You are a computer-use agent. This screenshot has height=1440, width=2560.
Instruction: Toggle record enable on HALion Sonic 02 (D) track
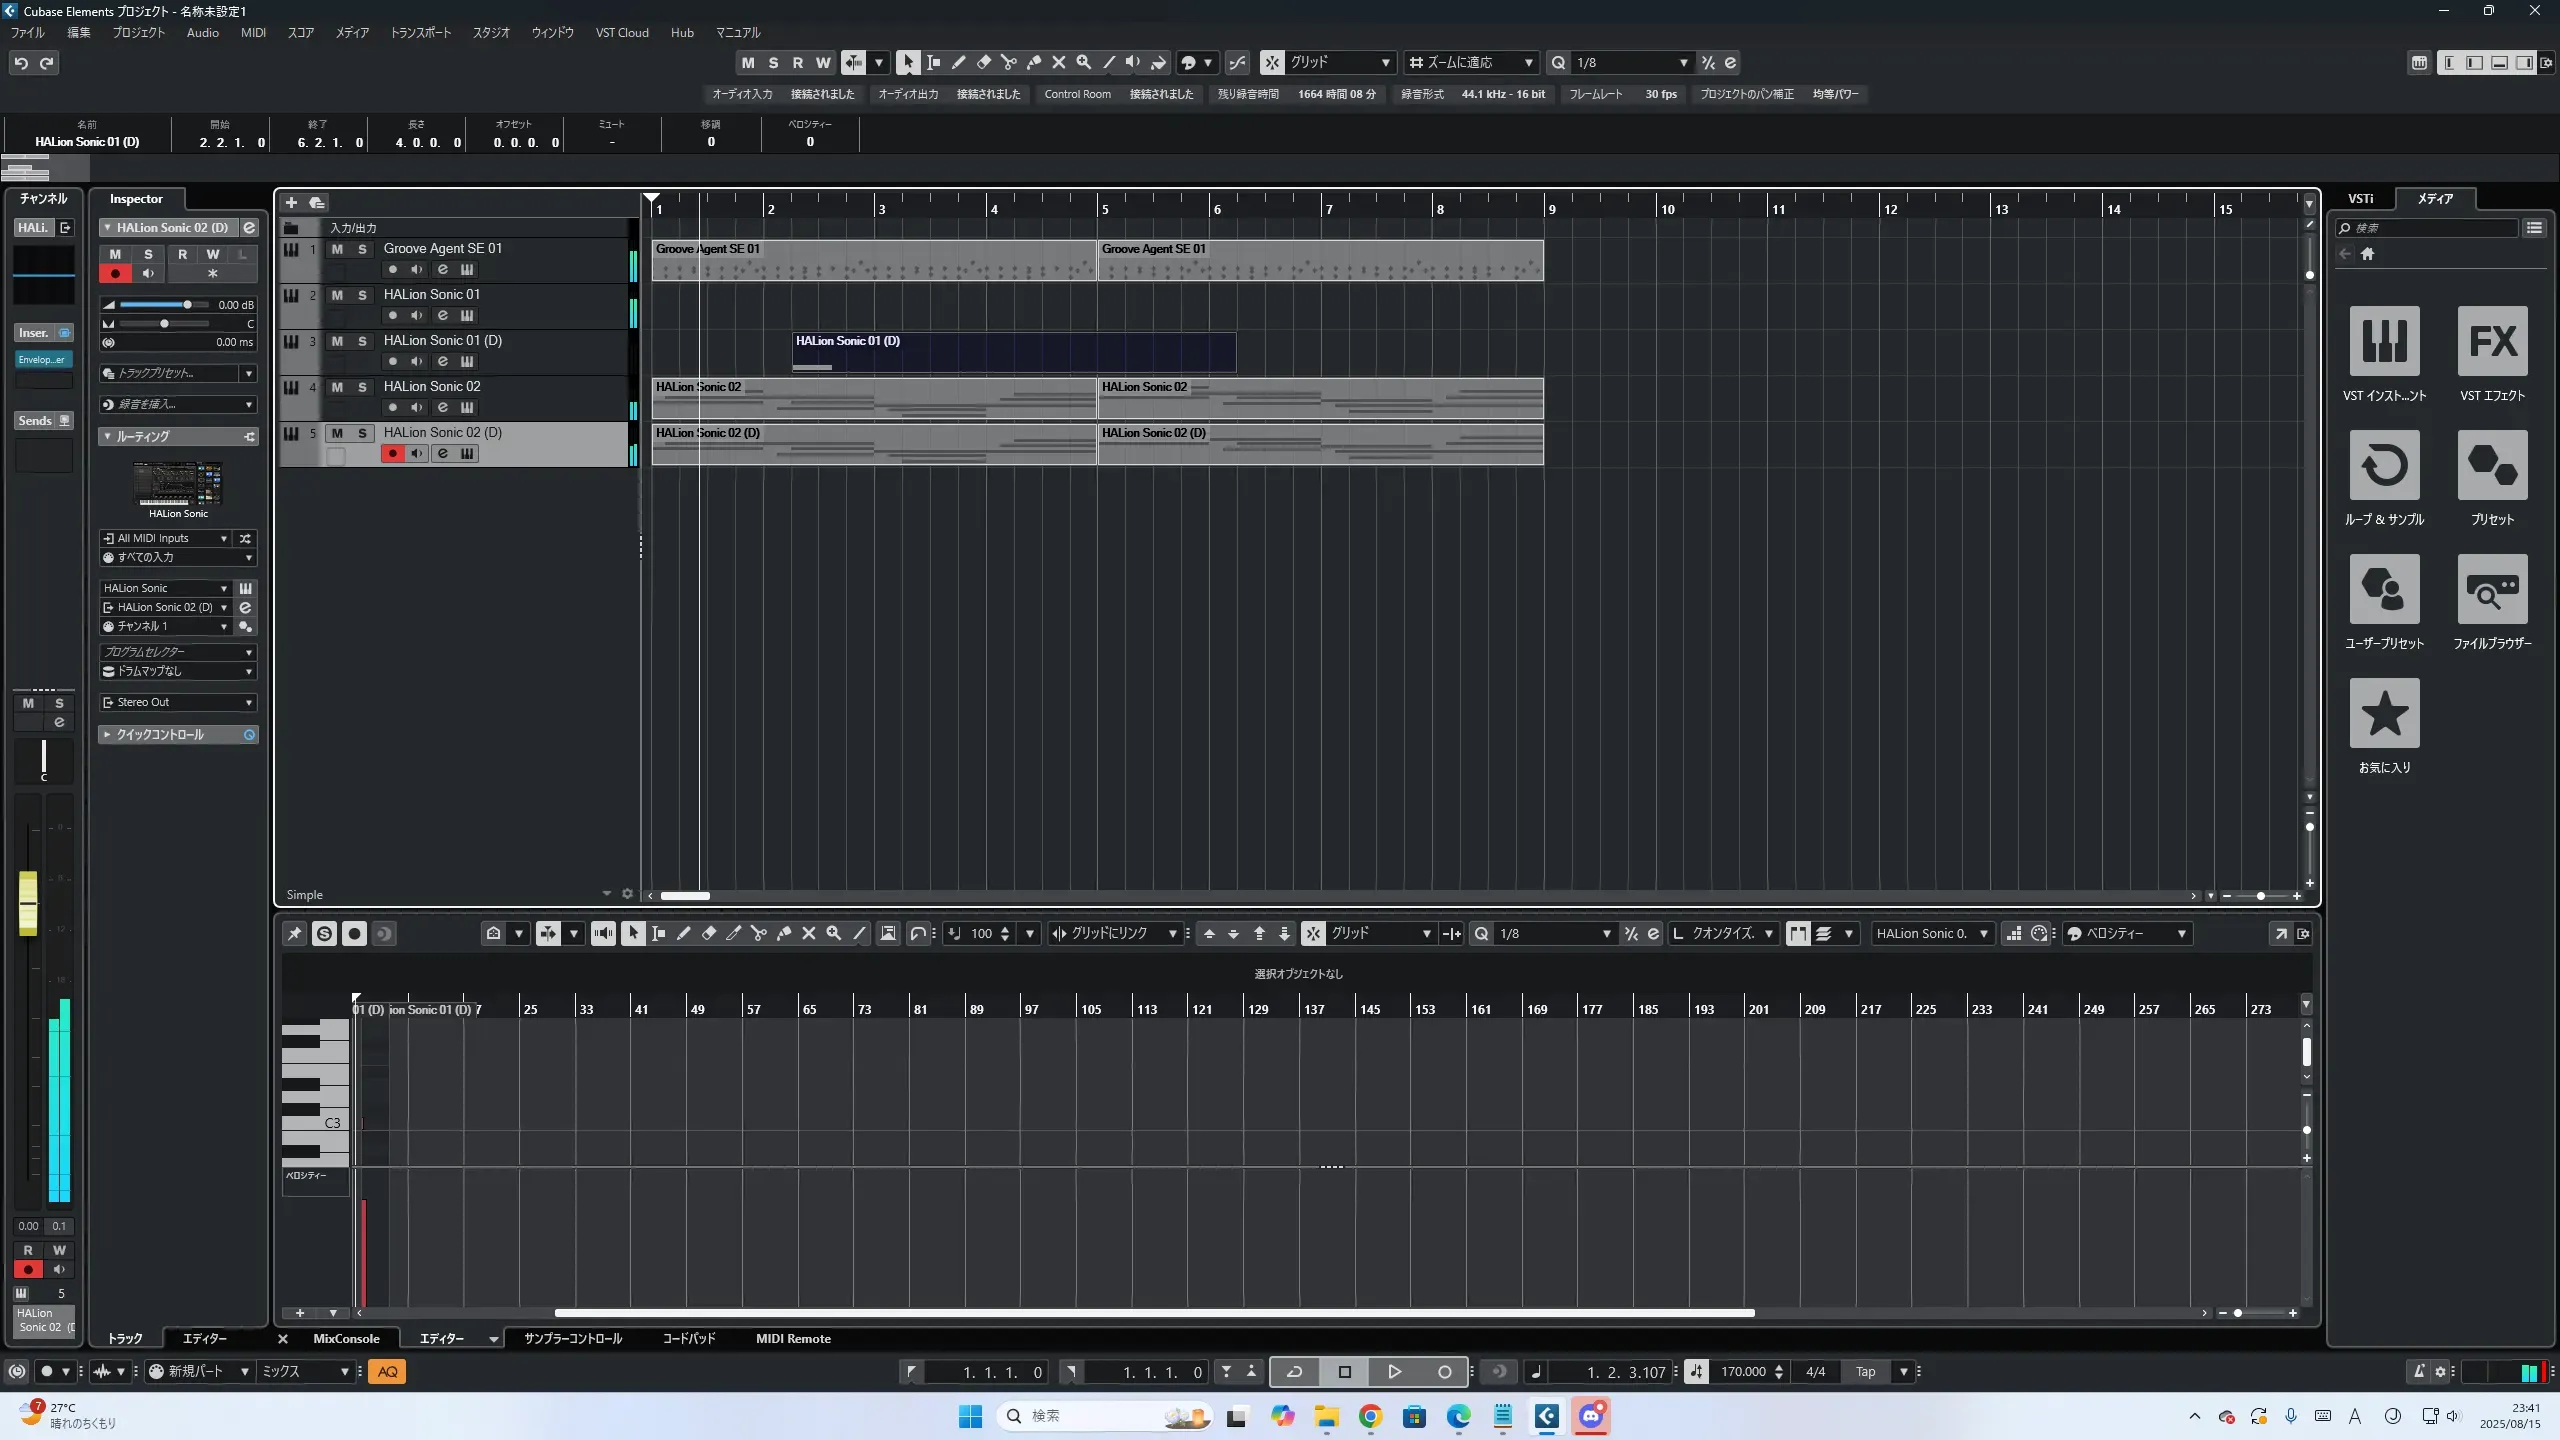point(392,454)
